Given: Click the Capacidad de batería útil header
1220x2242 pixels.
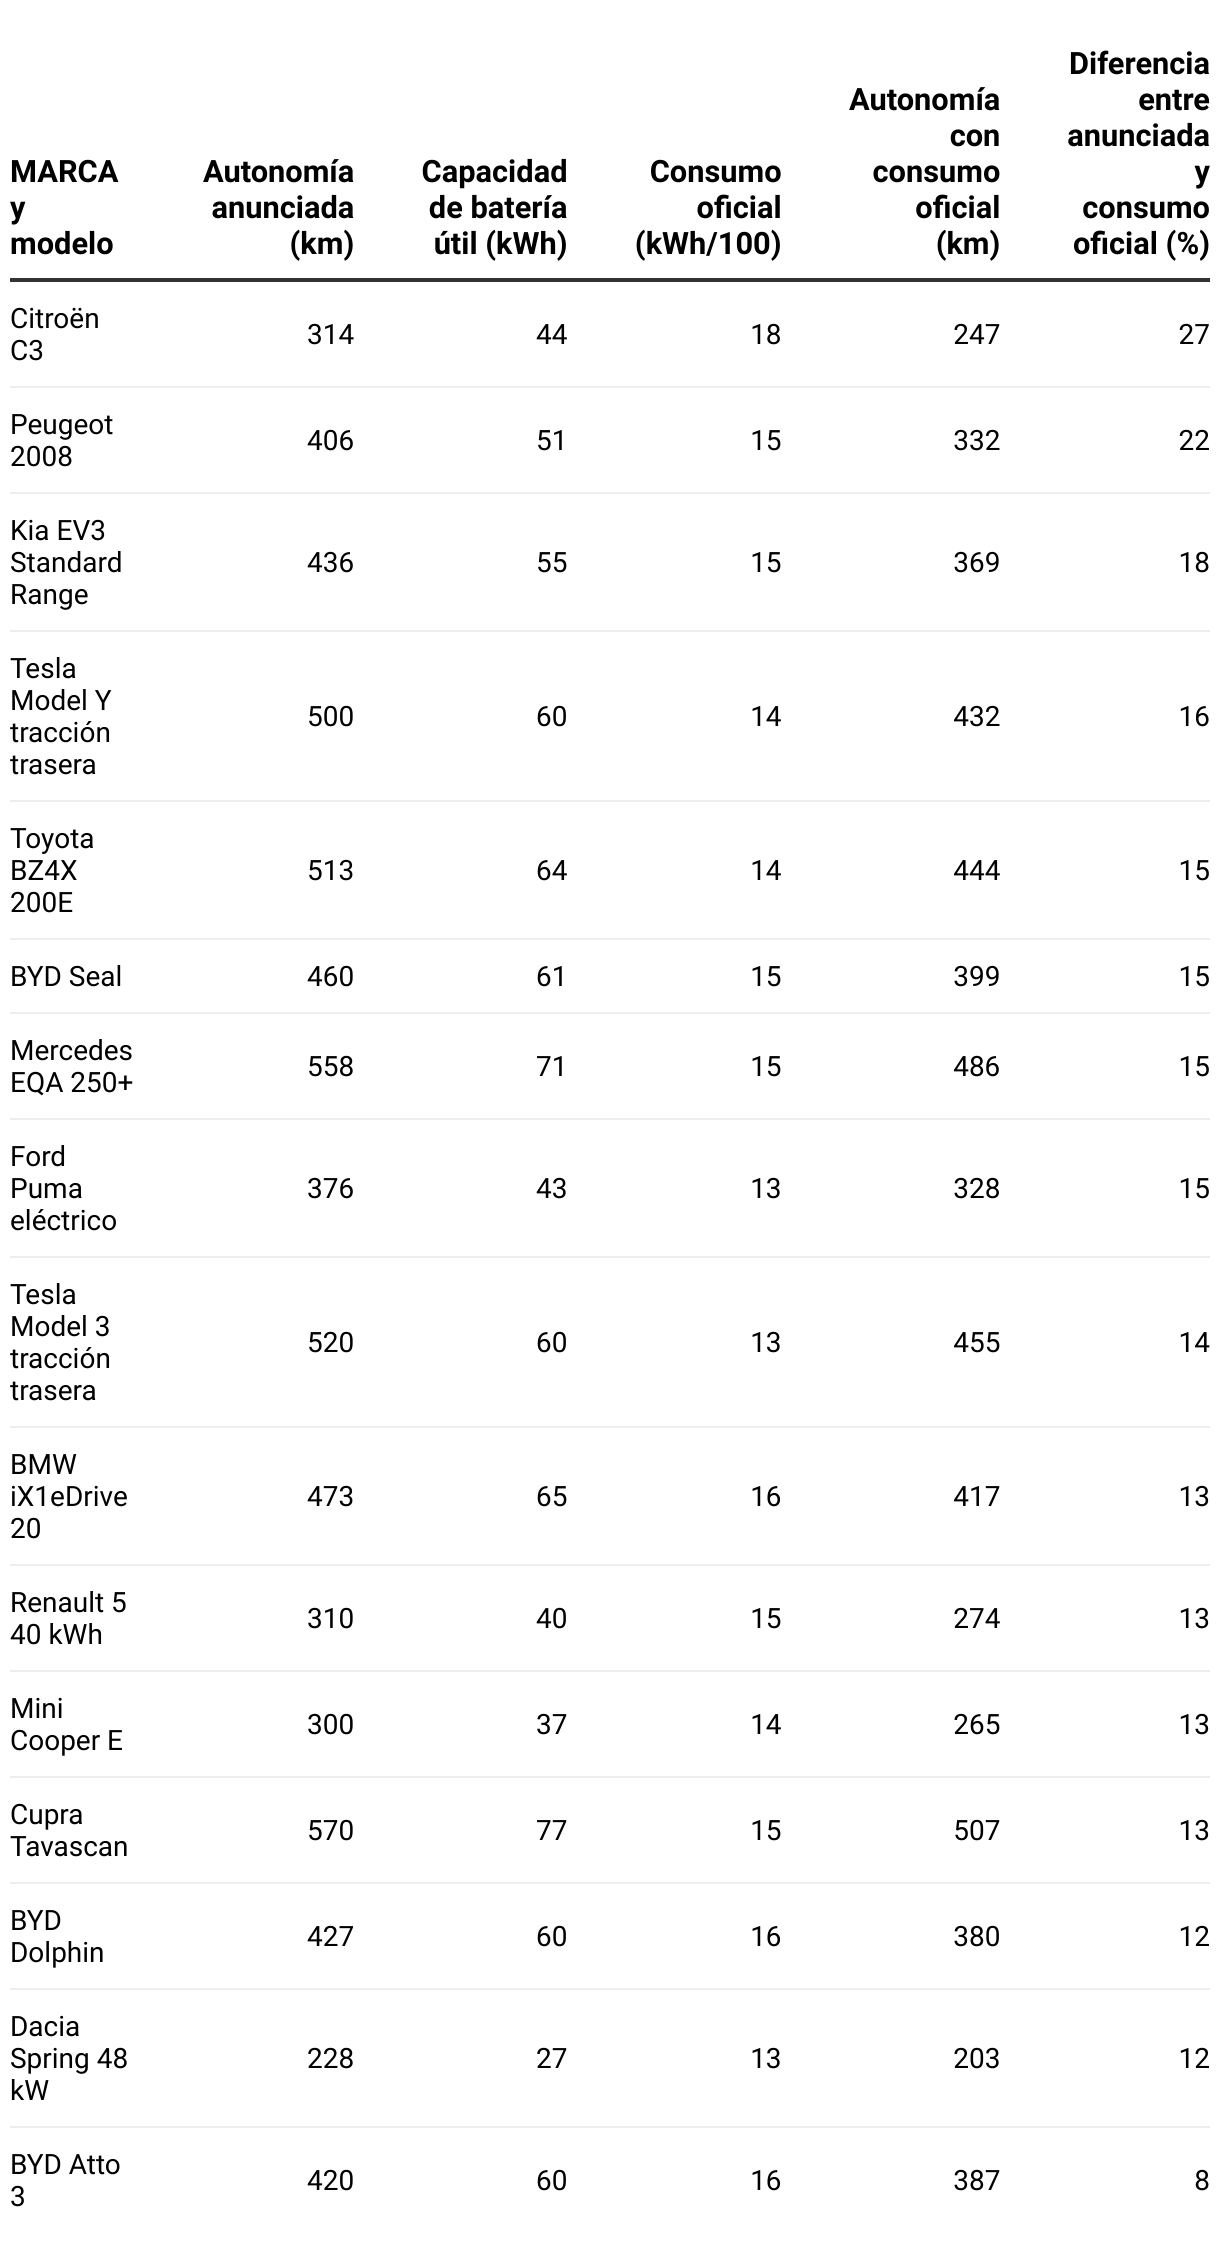Looking at the screenshot, I should [x=494, y=207].
